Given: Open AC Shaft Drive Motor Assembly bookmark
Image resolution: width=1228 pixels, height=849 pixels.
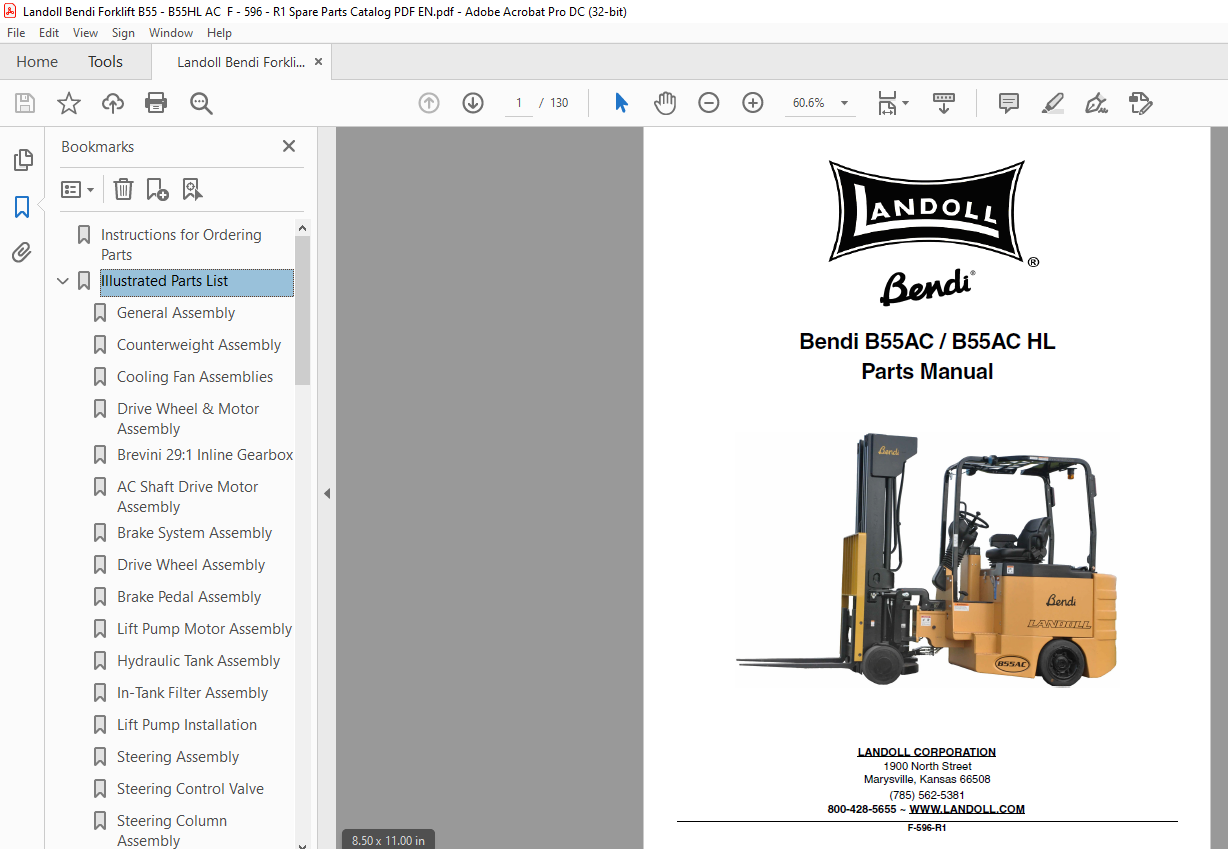Looking at the screenshot, I should point(188,497).
